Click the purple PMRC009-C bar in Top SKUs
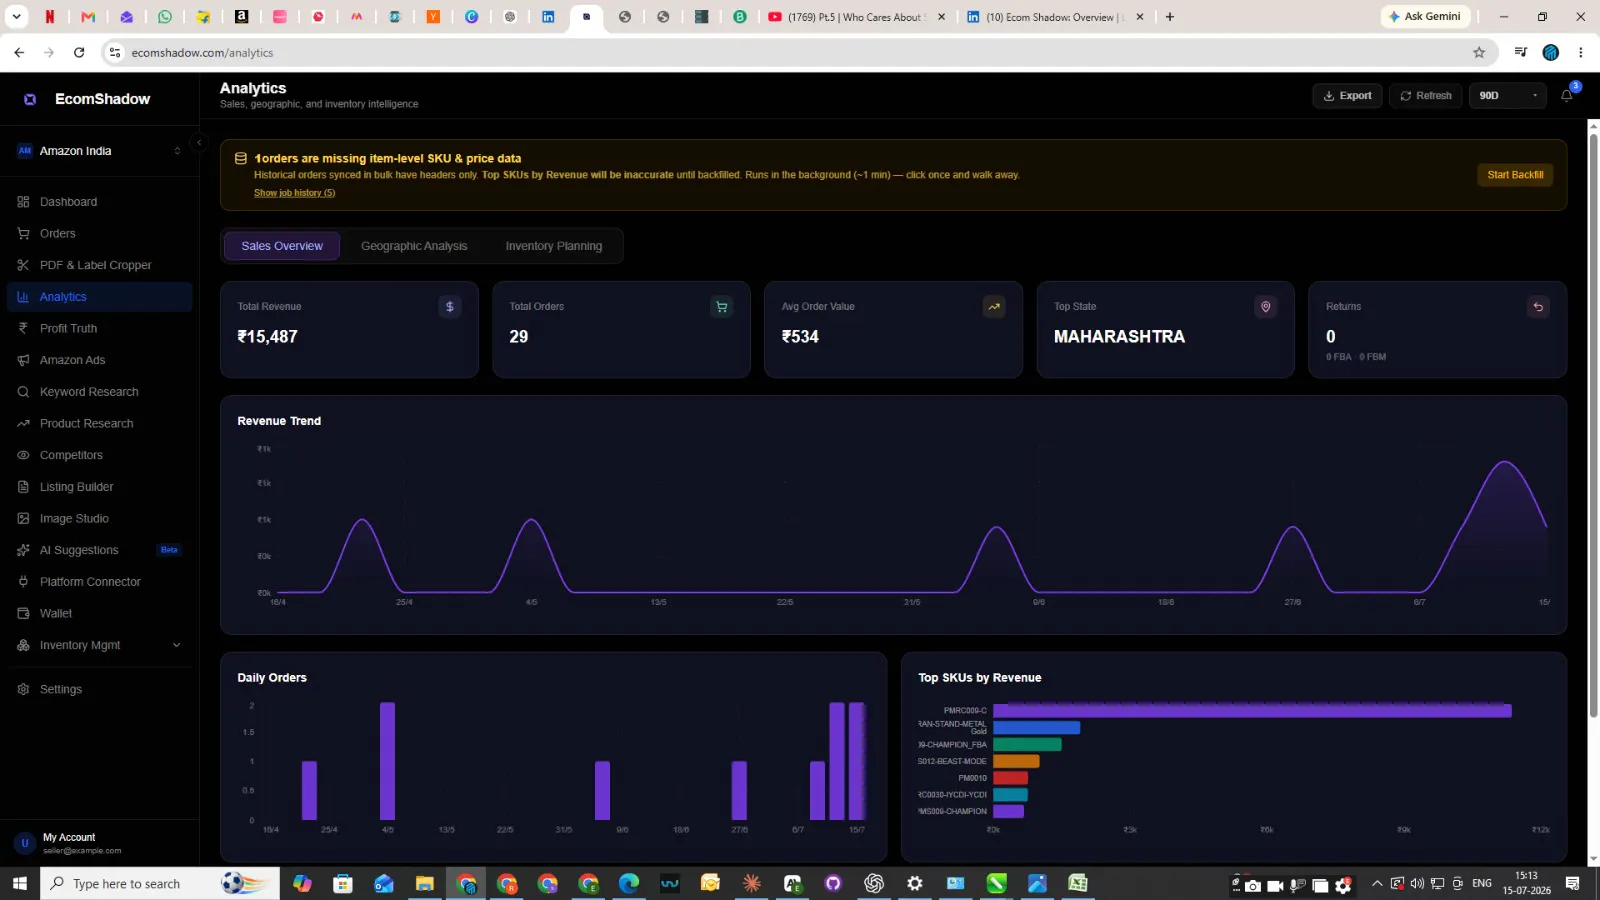The height and width of the screenshot is (900, 1600). click(1252, 711)
